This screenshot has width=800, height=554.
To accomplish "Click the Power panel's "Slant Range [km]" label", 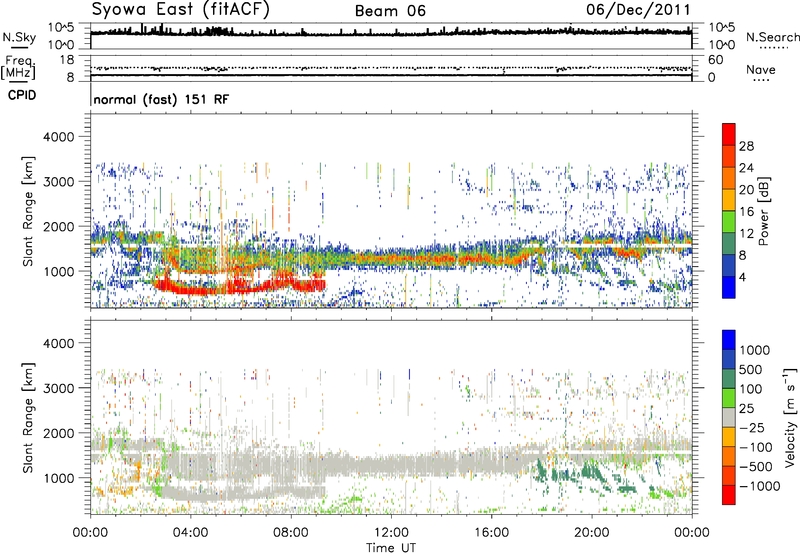I will pyautogui.click(x=28, y=211).
